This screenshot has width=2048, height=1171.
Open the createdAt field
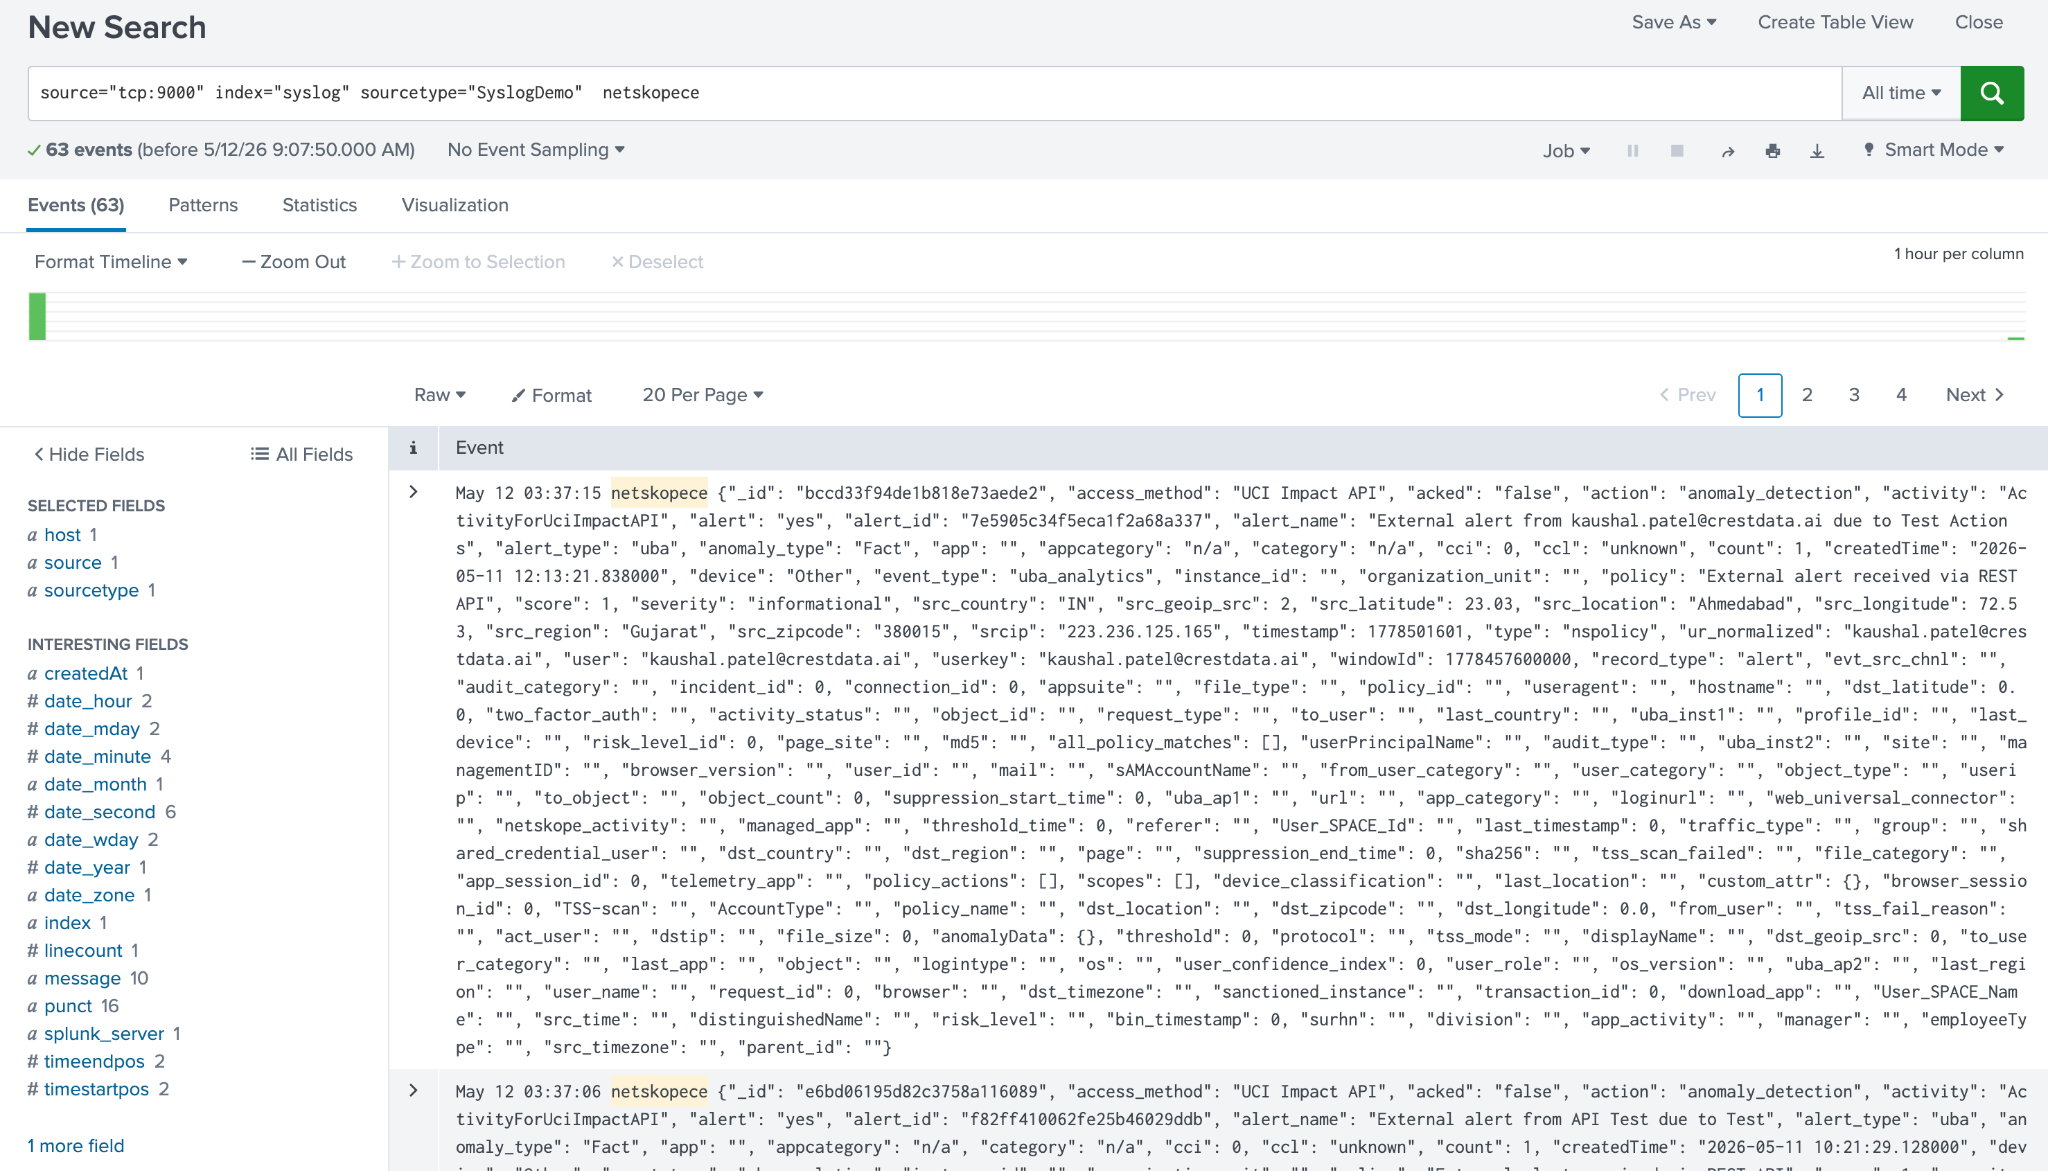[86, 674]
